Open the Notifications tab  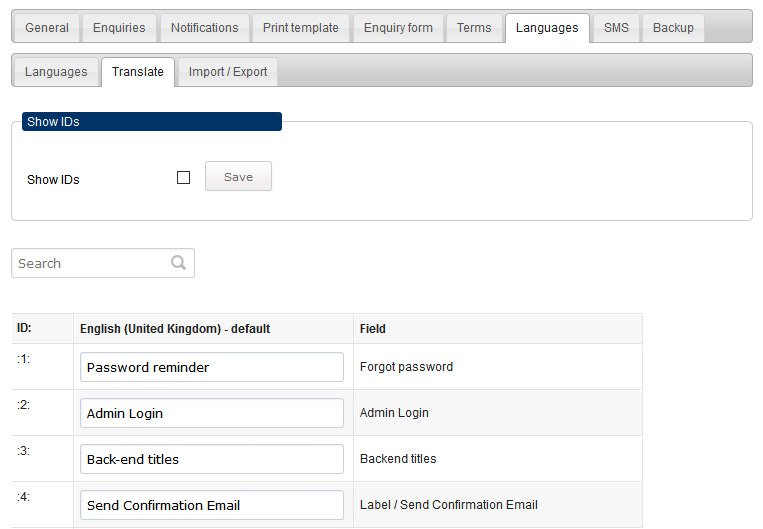click(204, 28)
